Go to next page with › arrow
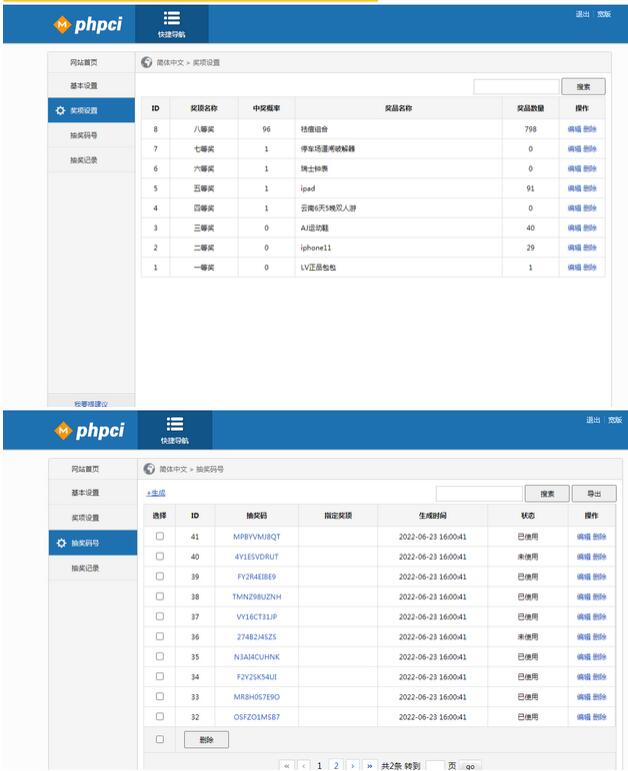 [353, 766]
